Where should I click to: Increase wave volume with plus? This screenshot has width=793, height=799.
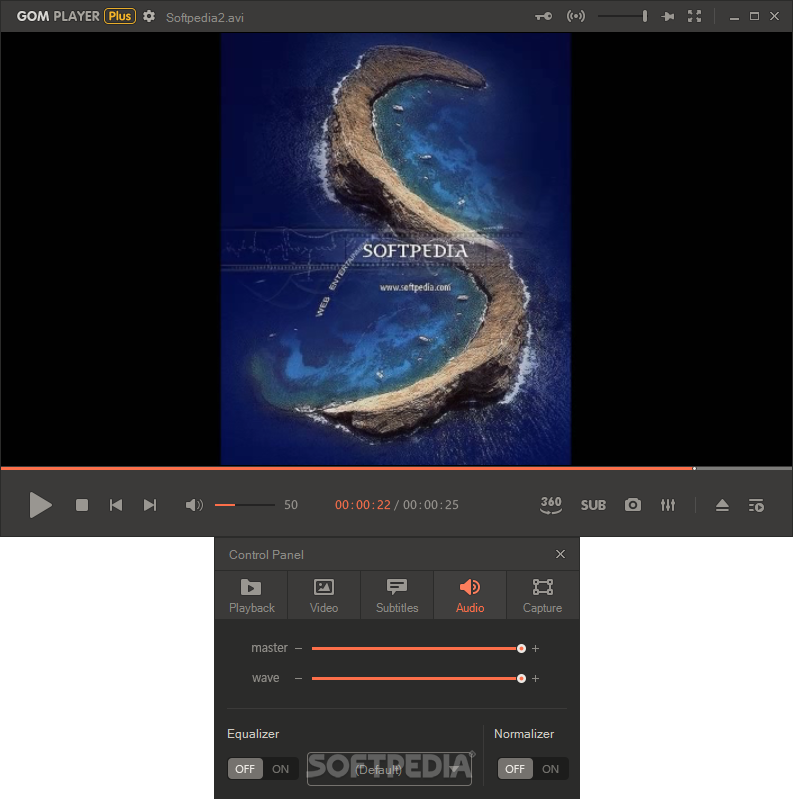[536, 678]
